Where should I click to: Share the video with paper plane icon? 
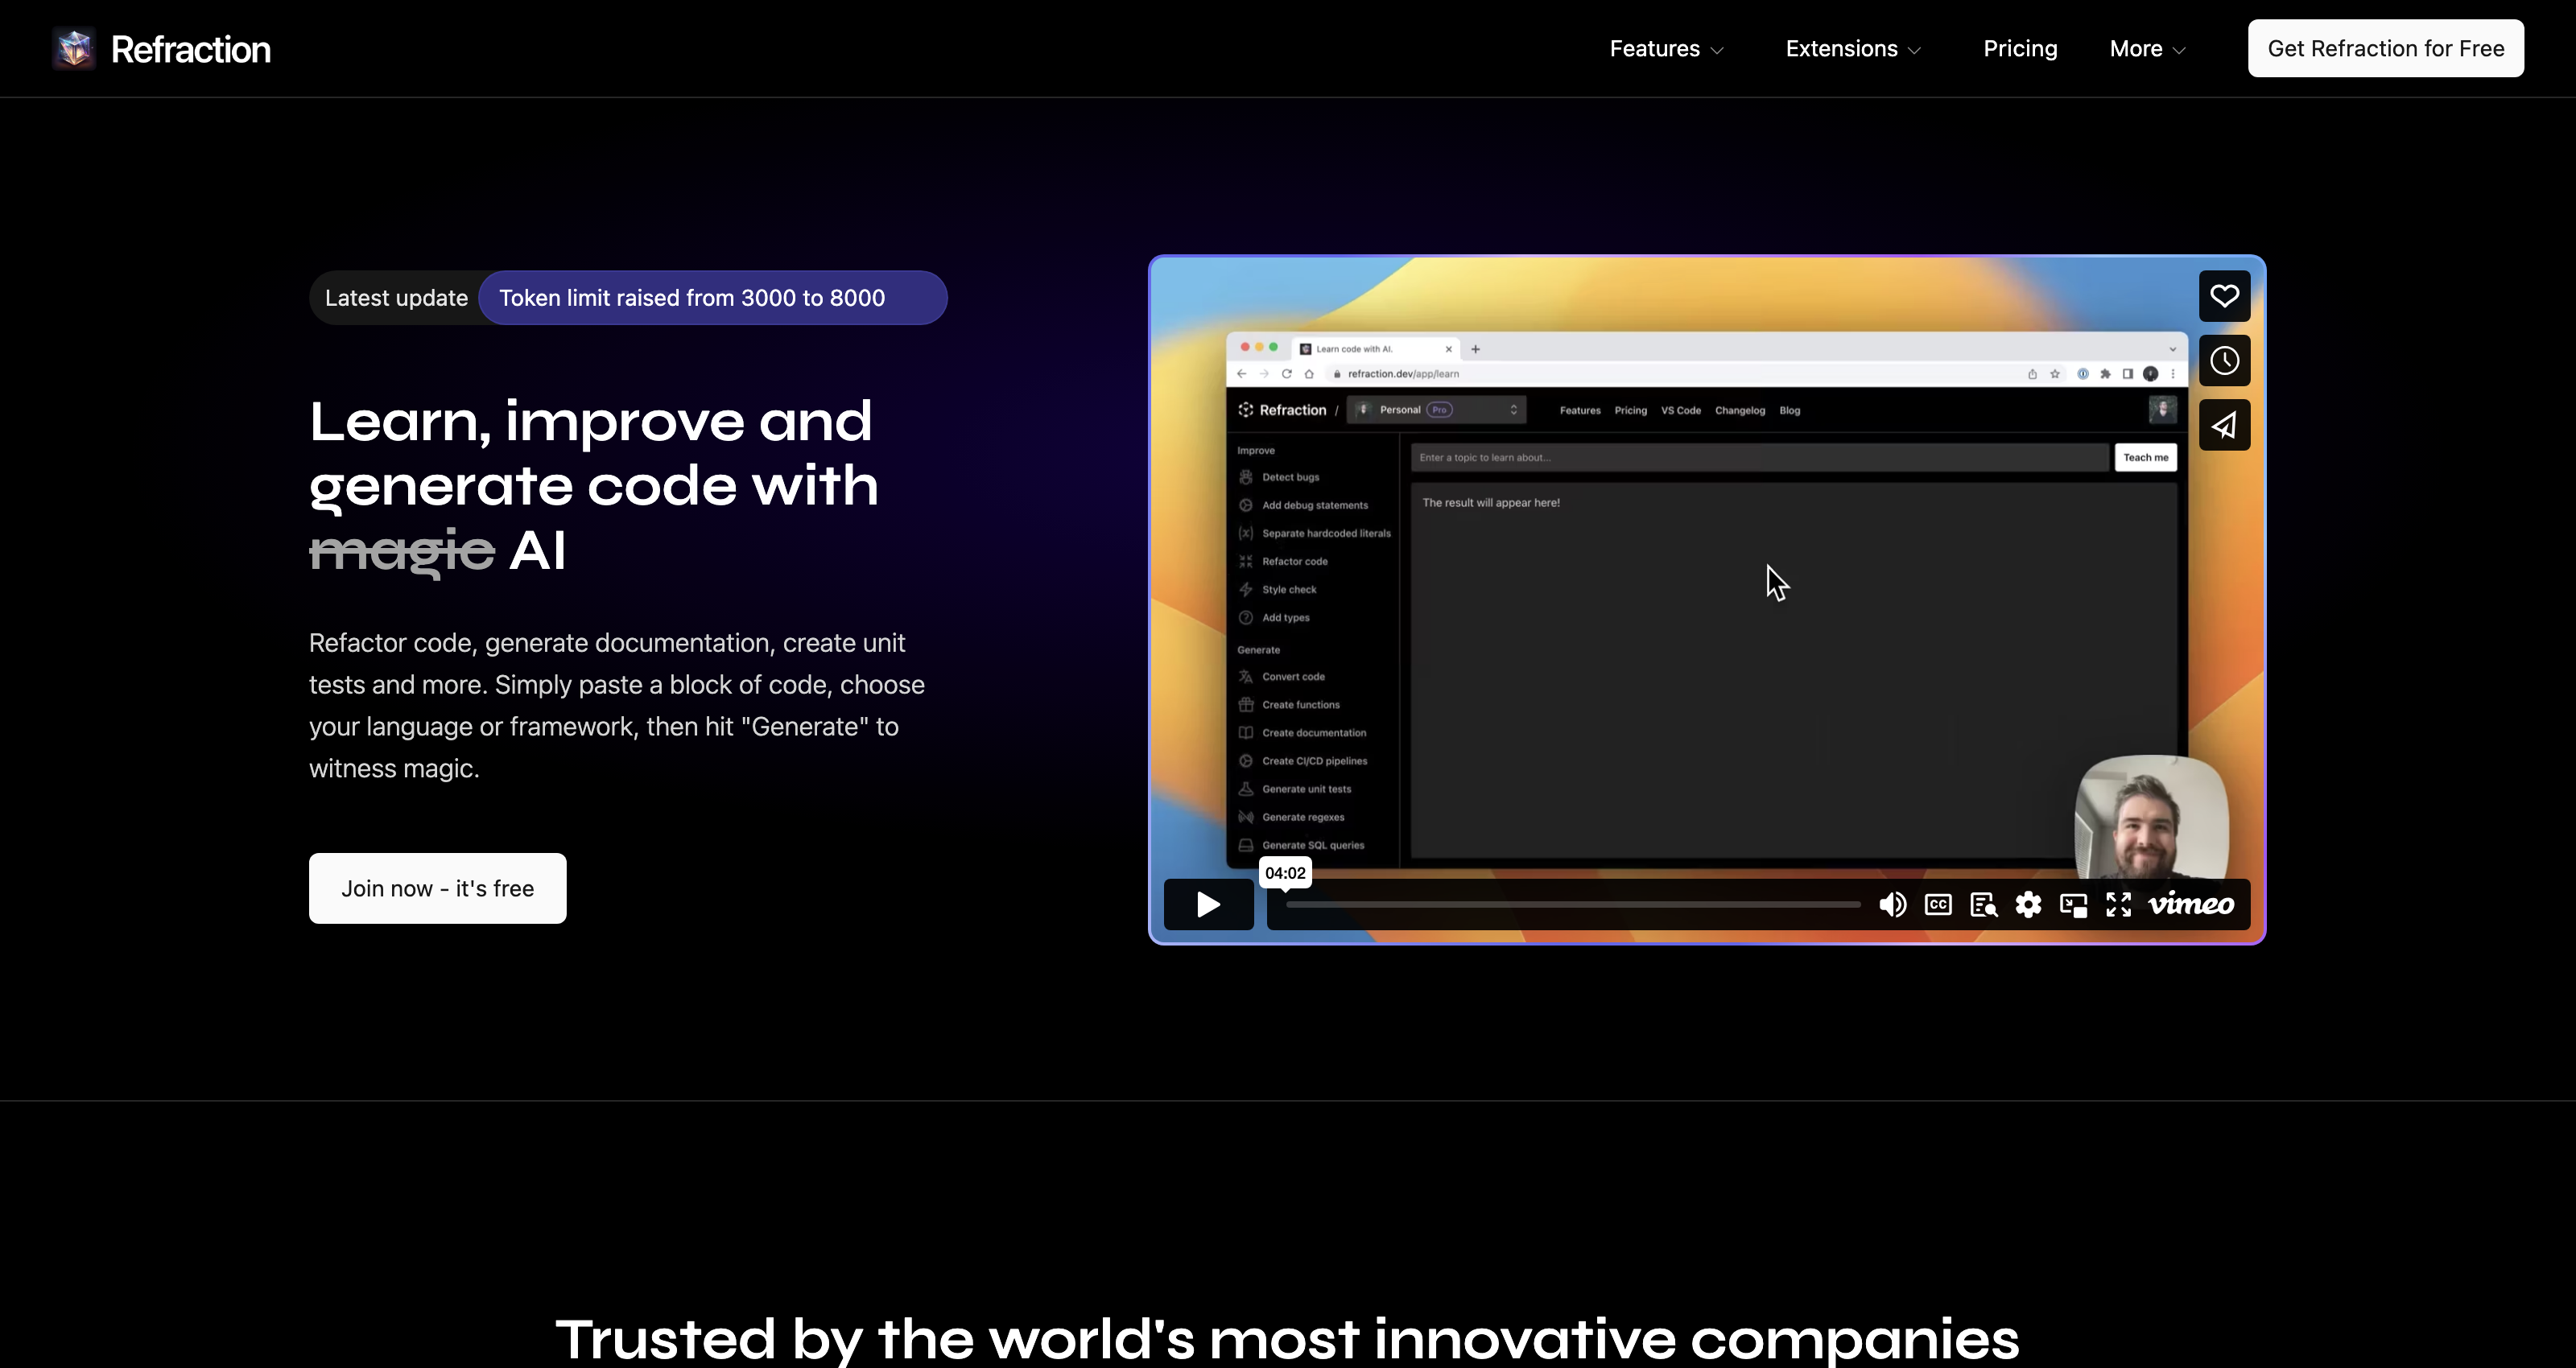(2224, 425)
